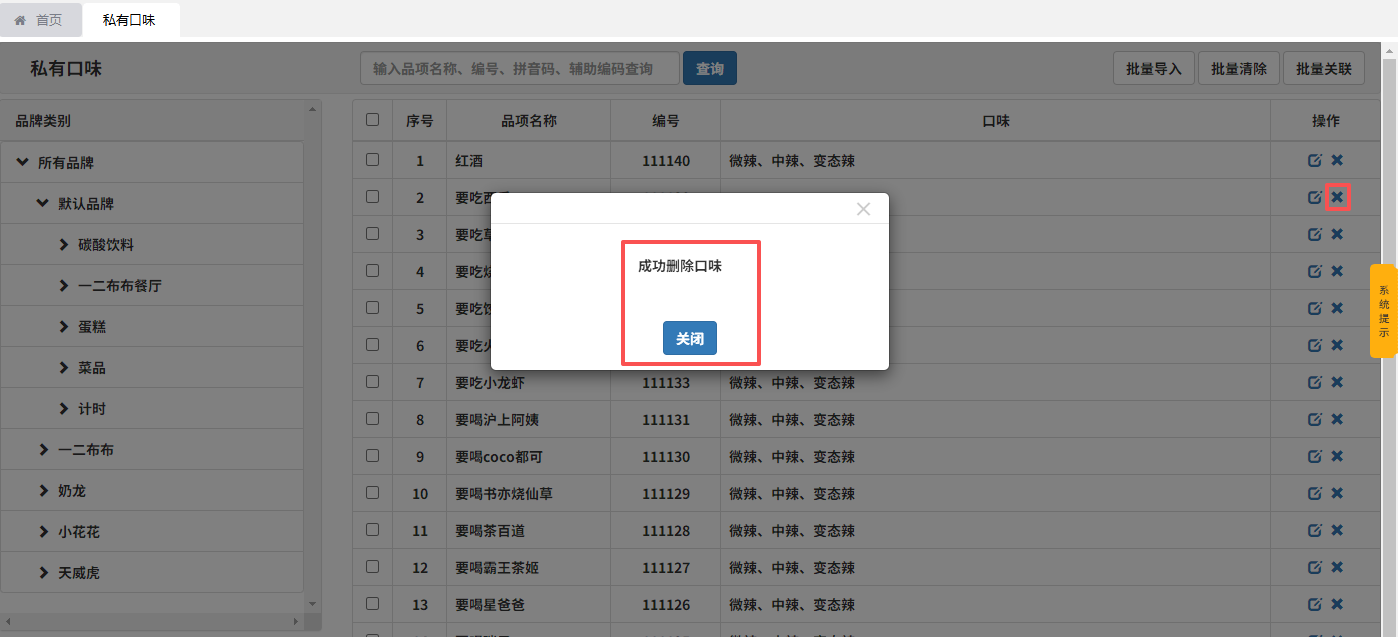
Task: Check the box for row number 3
Action: (x=373, y=233)
